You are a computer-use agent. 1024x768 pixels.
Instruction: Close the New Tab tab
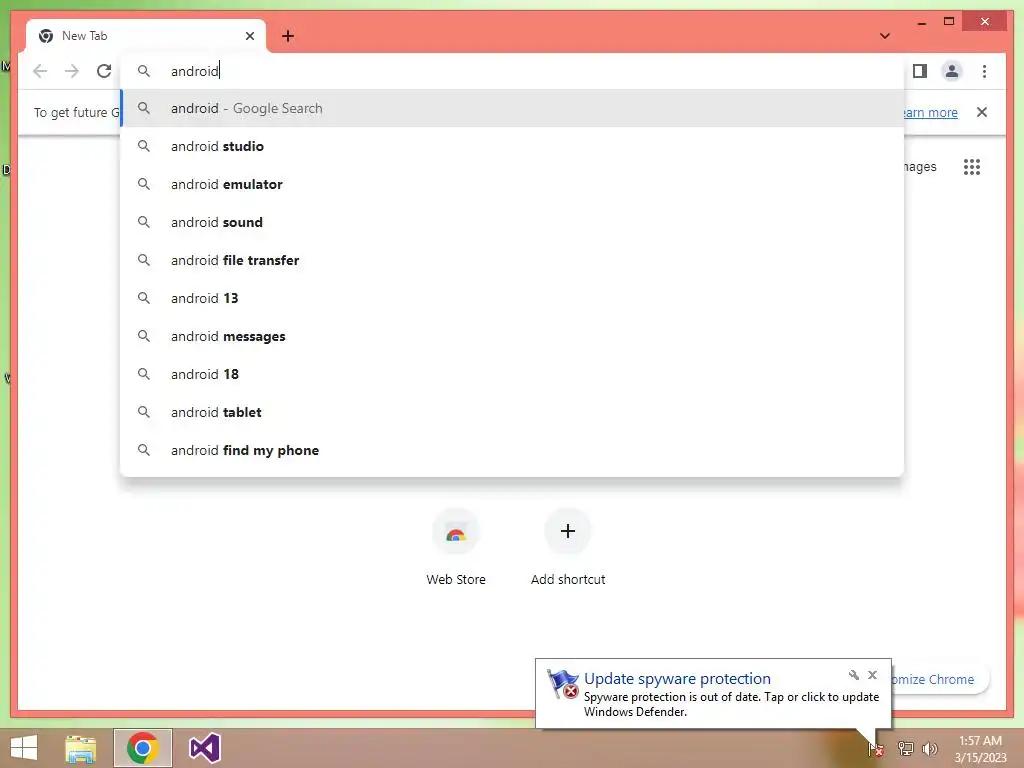249,36
